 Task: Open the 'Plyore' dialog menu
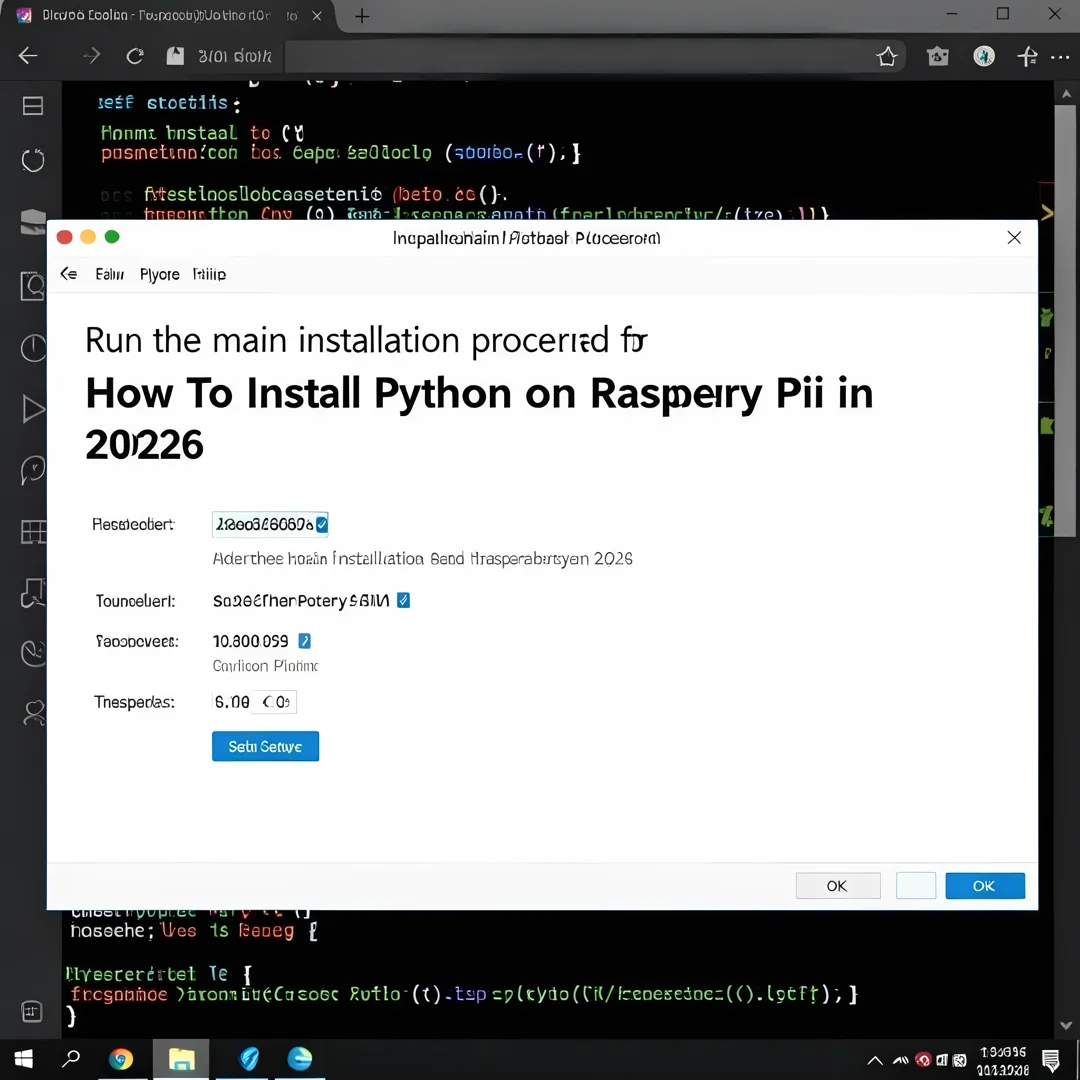[160, 274]
